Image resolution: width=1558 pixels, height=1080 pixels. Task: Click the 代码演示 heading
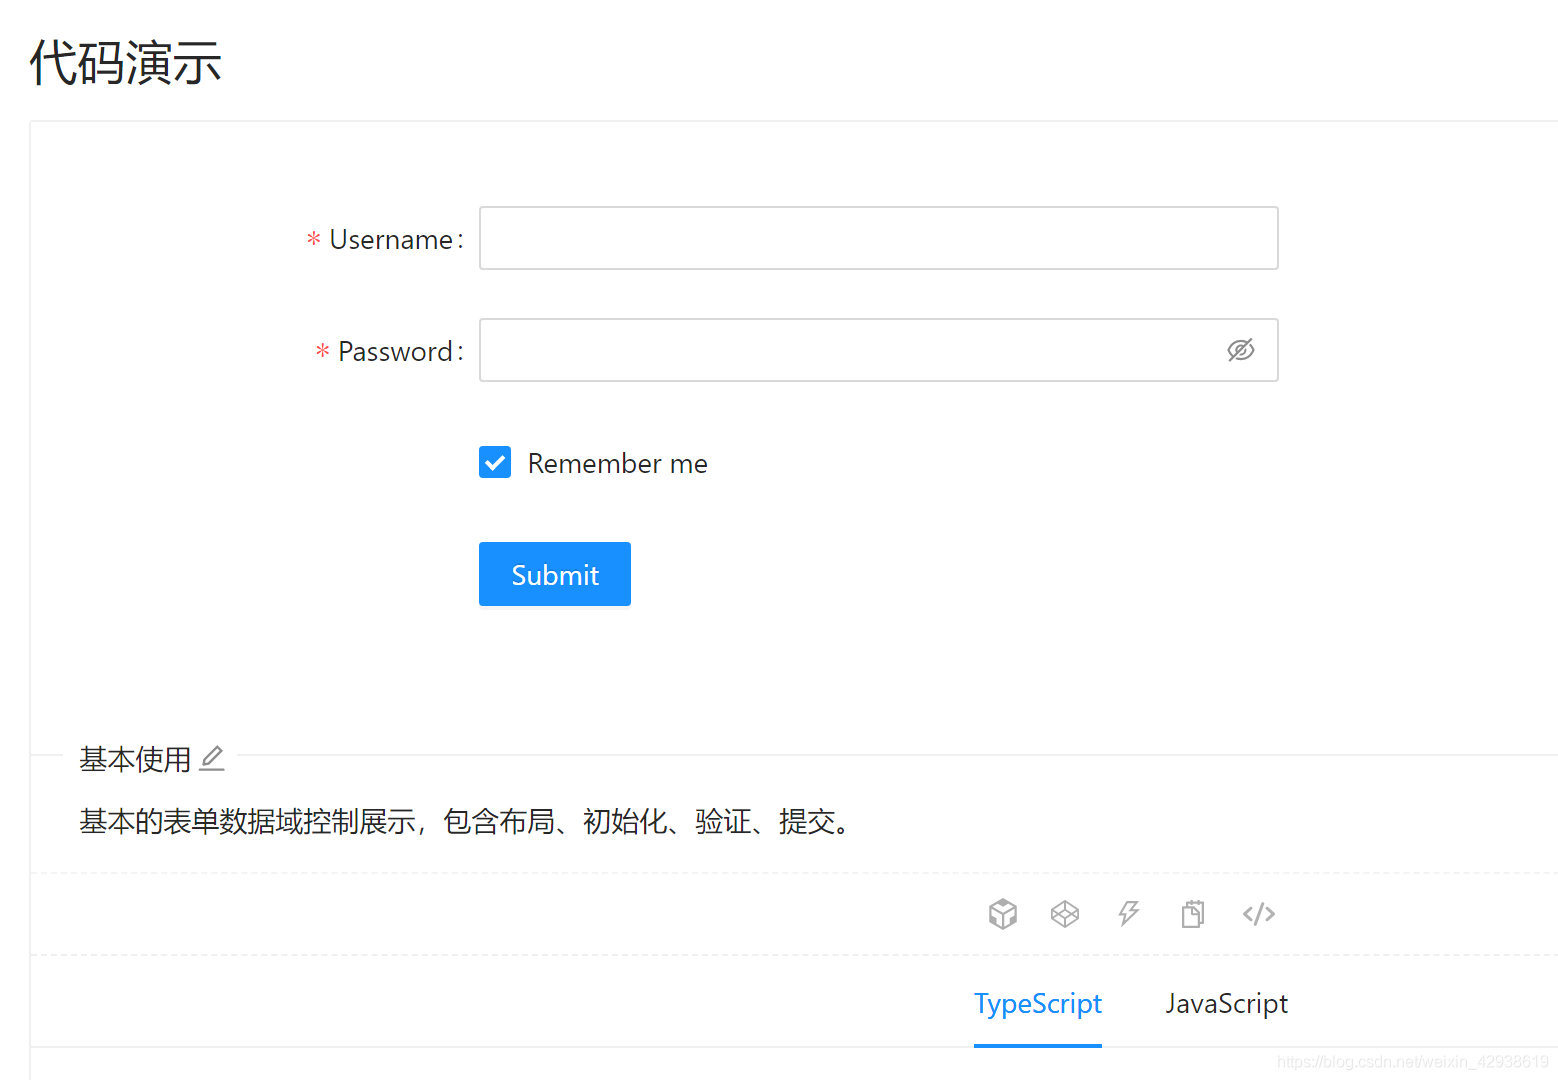click(126, 62)
